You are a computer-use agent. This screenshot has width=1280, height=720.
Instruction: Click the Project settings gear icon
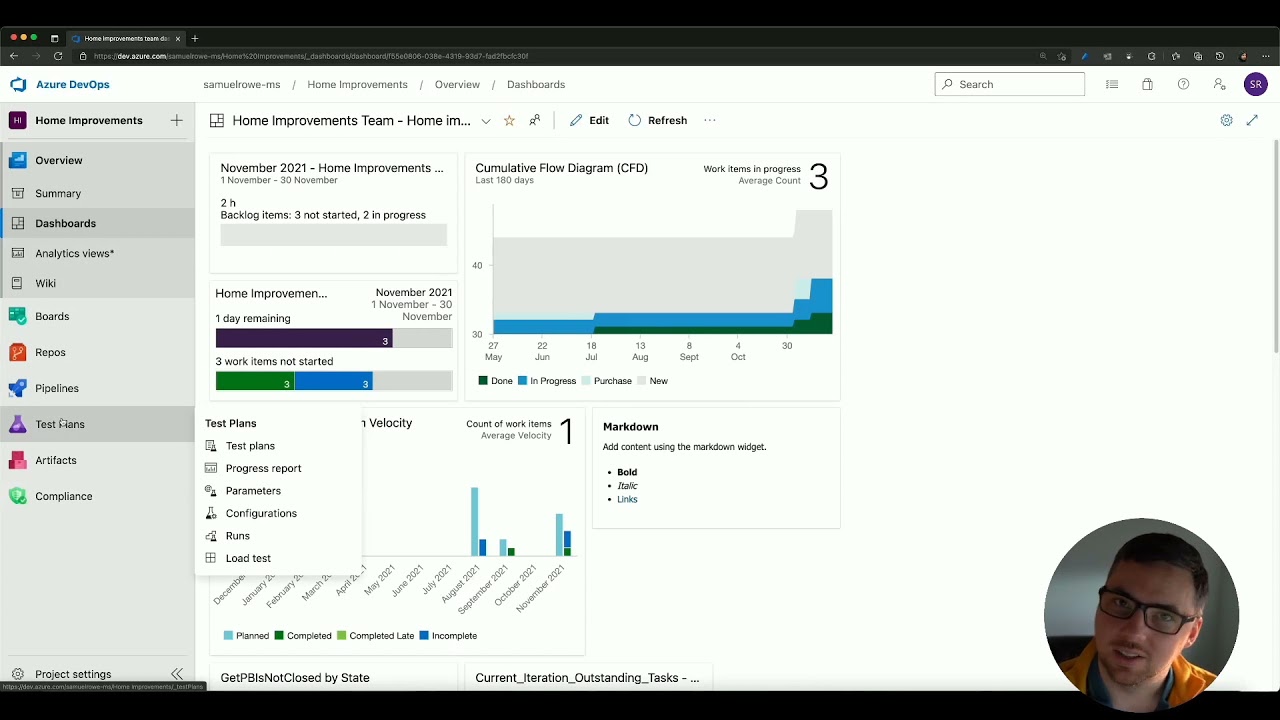18,674
